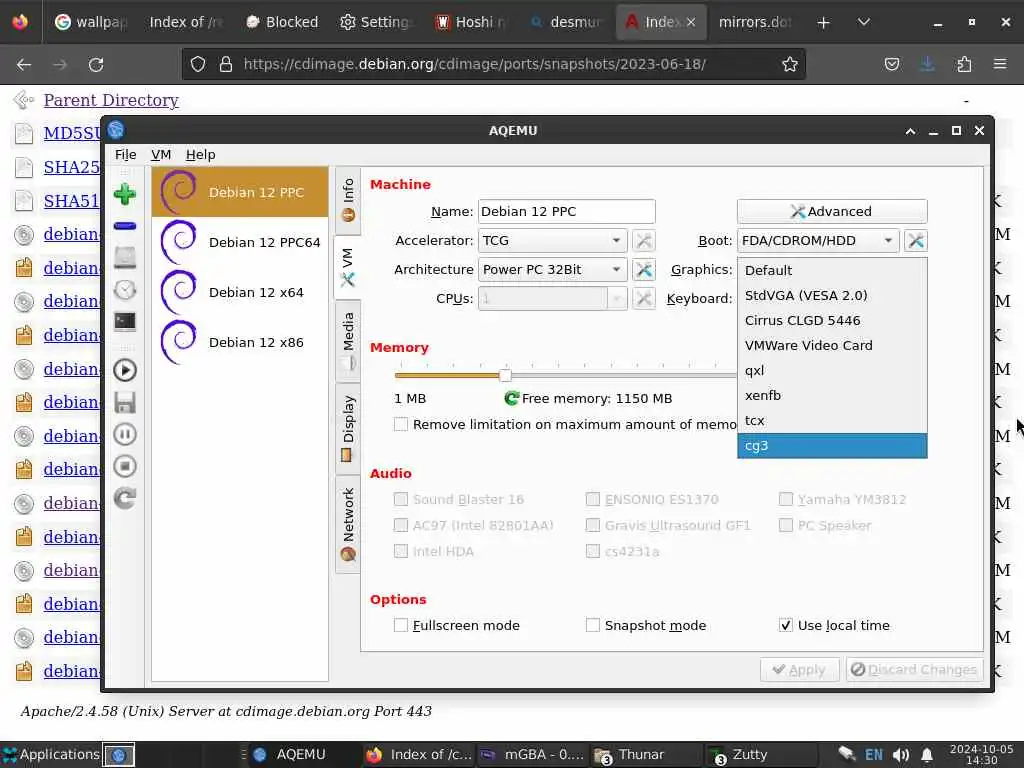Click the green plus Add VM icon
The image size is (1024, 768).
pos(125,194)
